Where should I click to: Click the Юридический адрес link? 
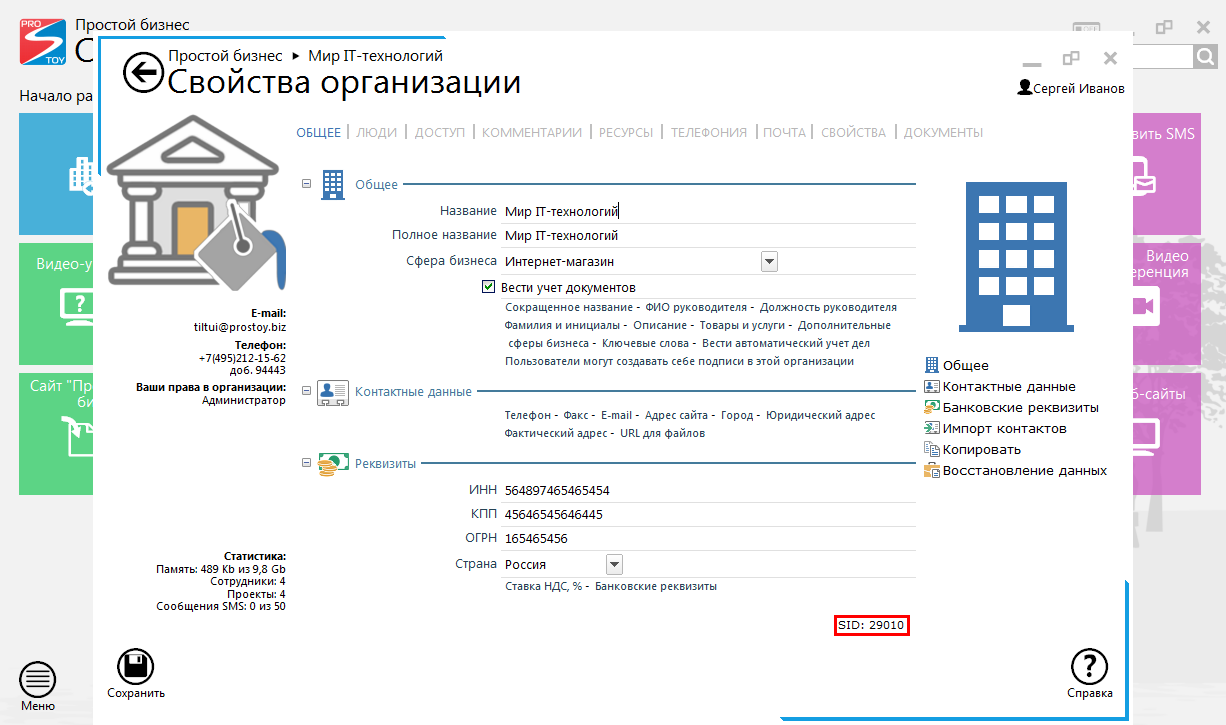[x=821, y=415]
